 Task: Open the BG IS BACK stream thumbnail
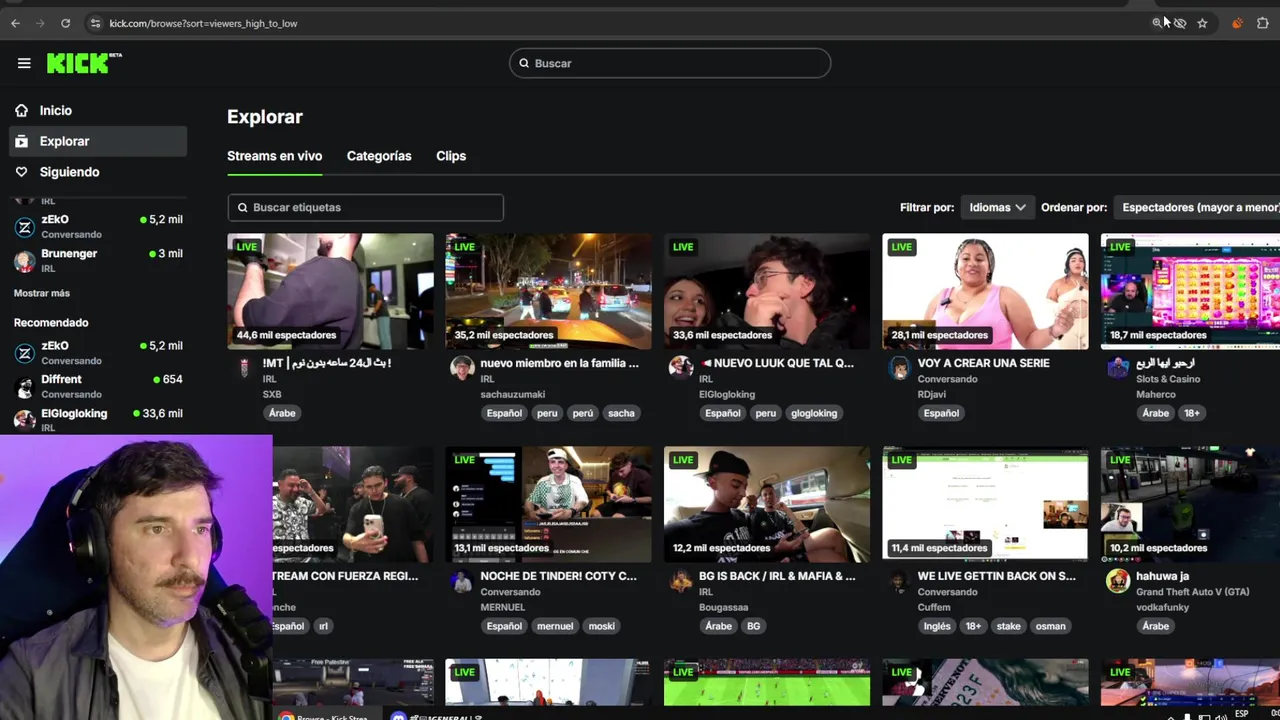pos(767,504)
